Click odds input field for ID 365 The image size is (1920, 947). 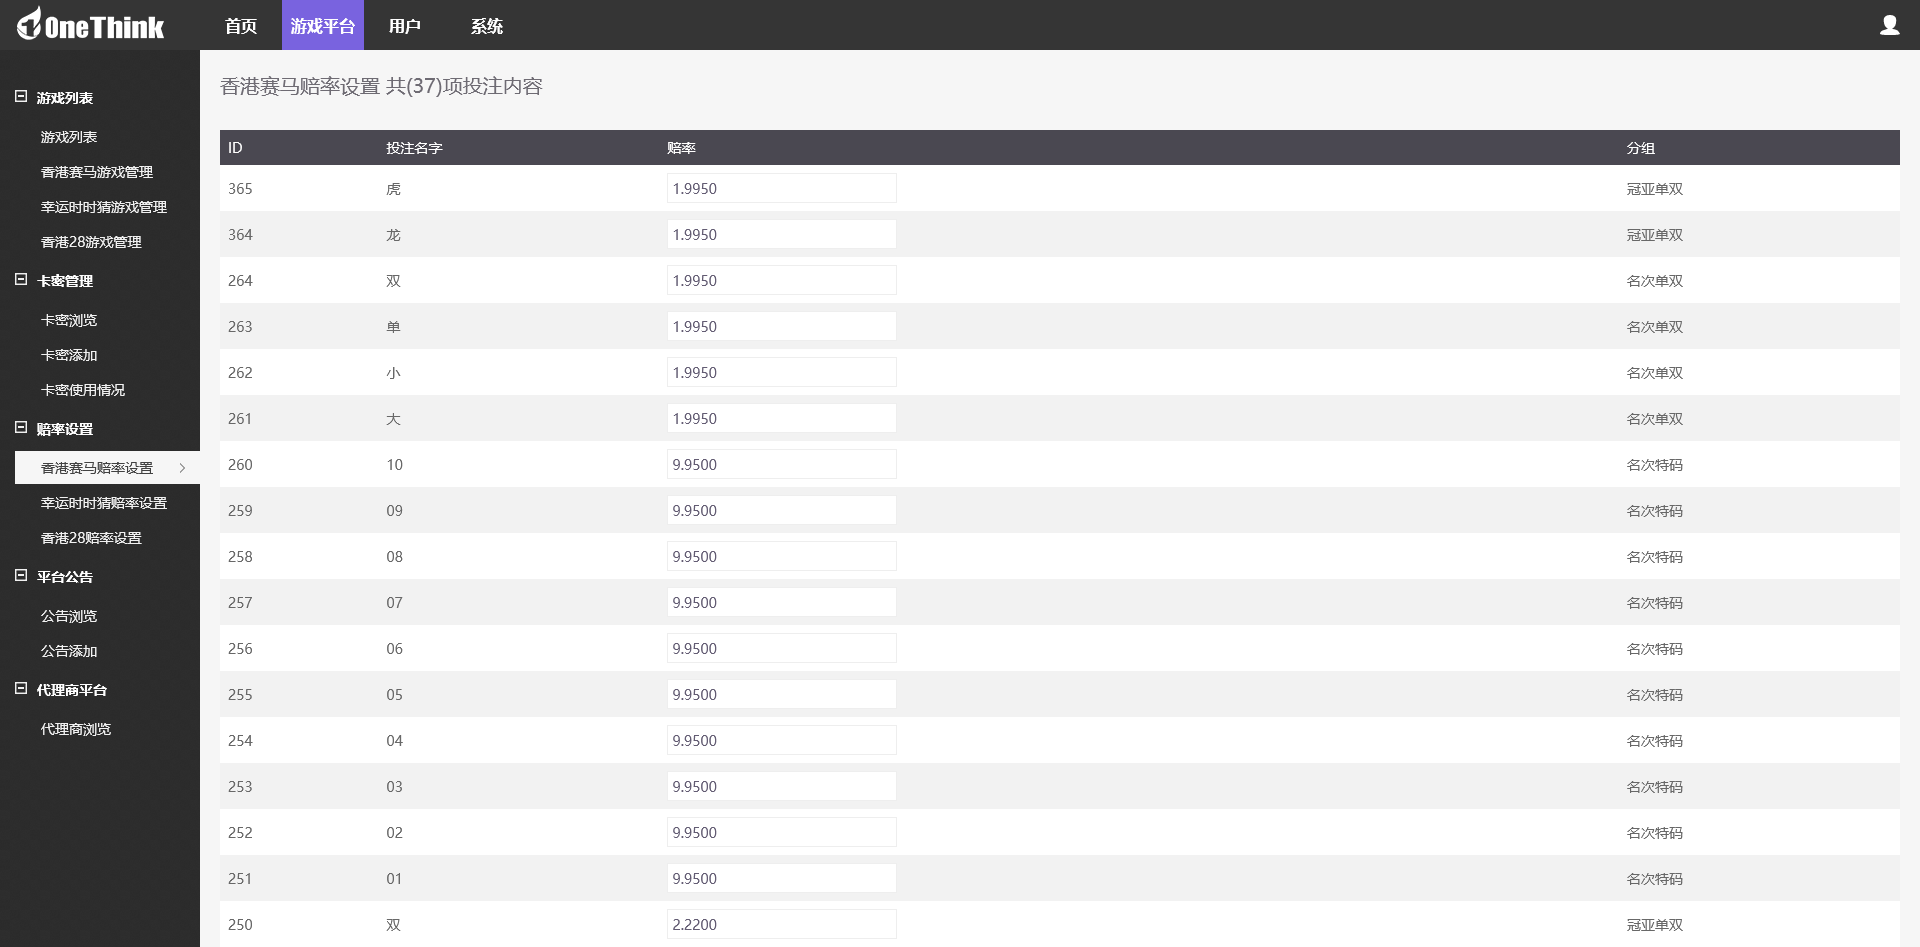(782, 188)
